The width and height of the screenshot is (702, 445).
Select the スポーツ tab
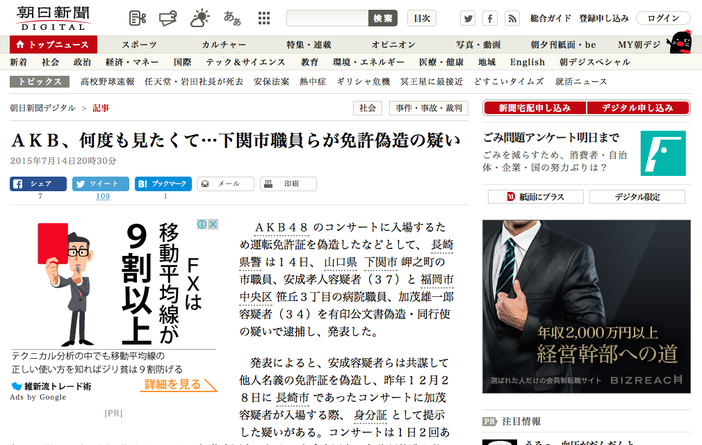tap(139, 45)
